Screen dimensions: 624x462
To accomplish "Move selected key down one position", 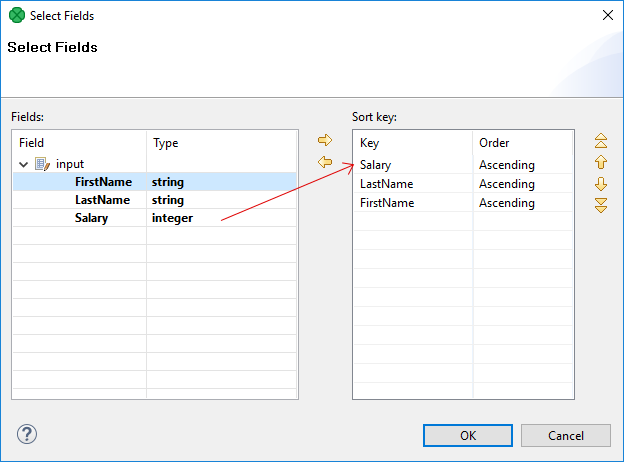I will (601, 184).
